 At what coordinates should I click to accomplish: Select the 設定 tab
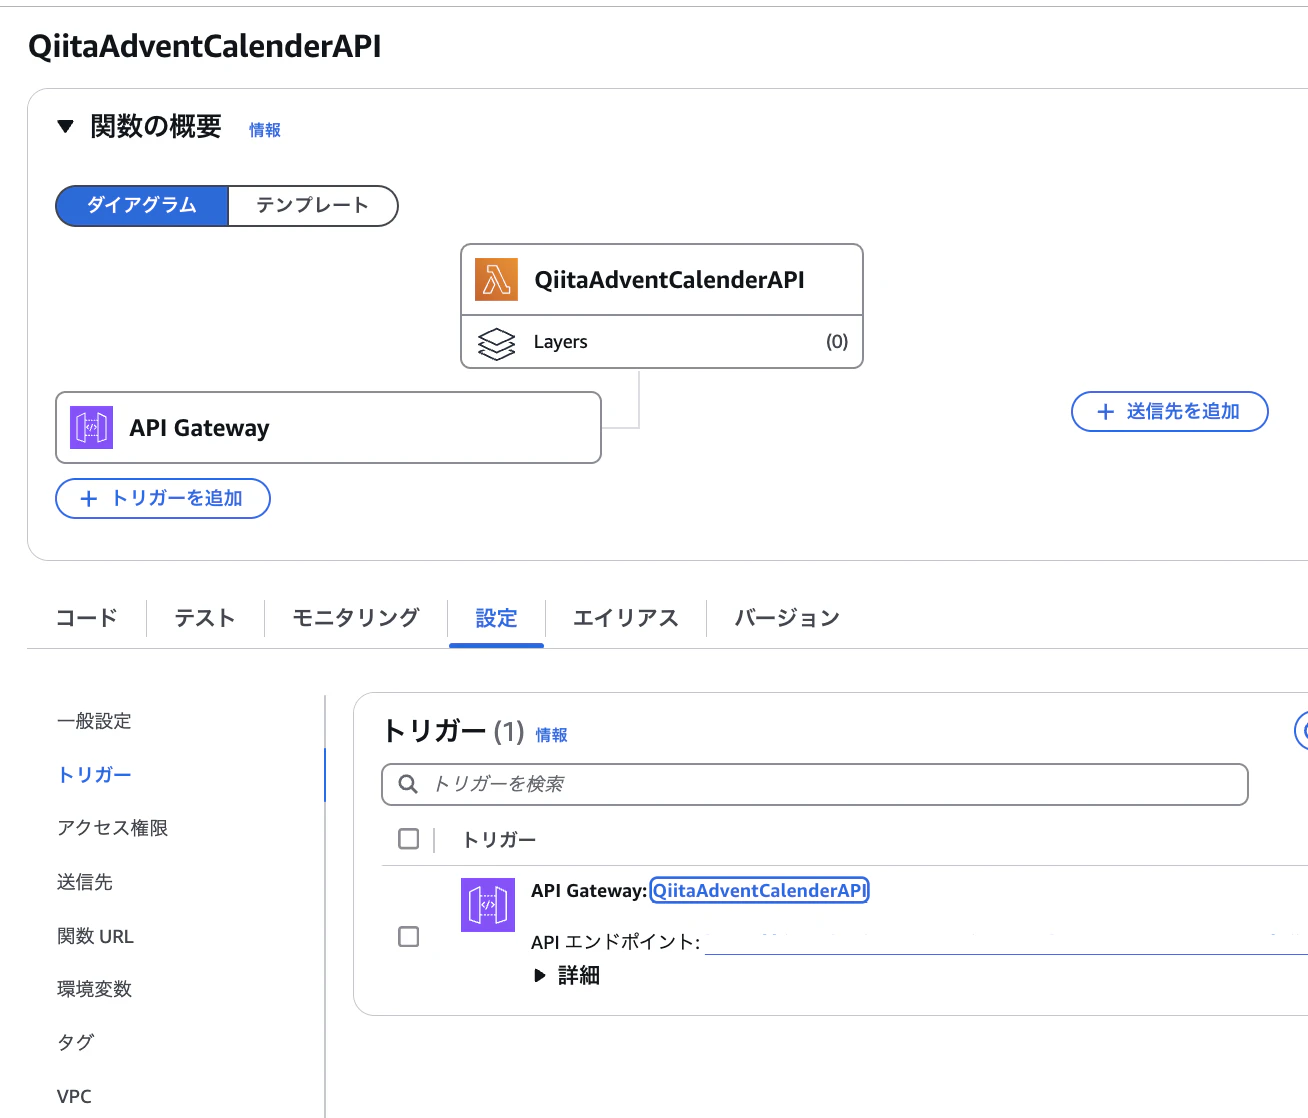[496, 618]
